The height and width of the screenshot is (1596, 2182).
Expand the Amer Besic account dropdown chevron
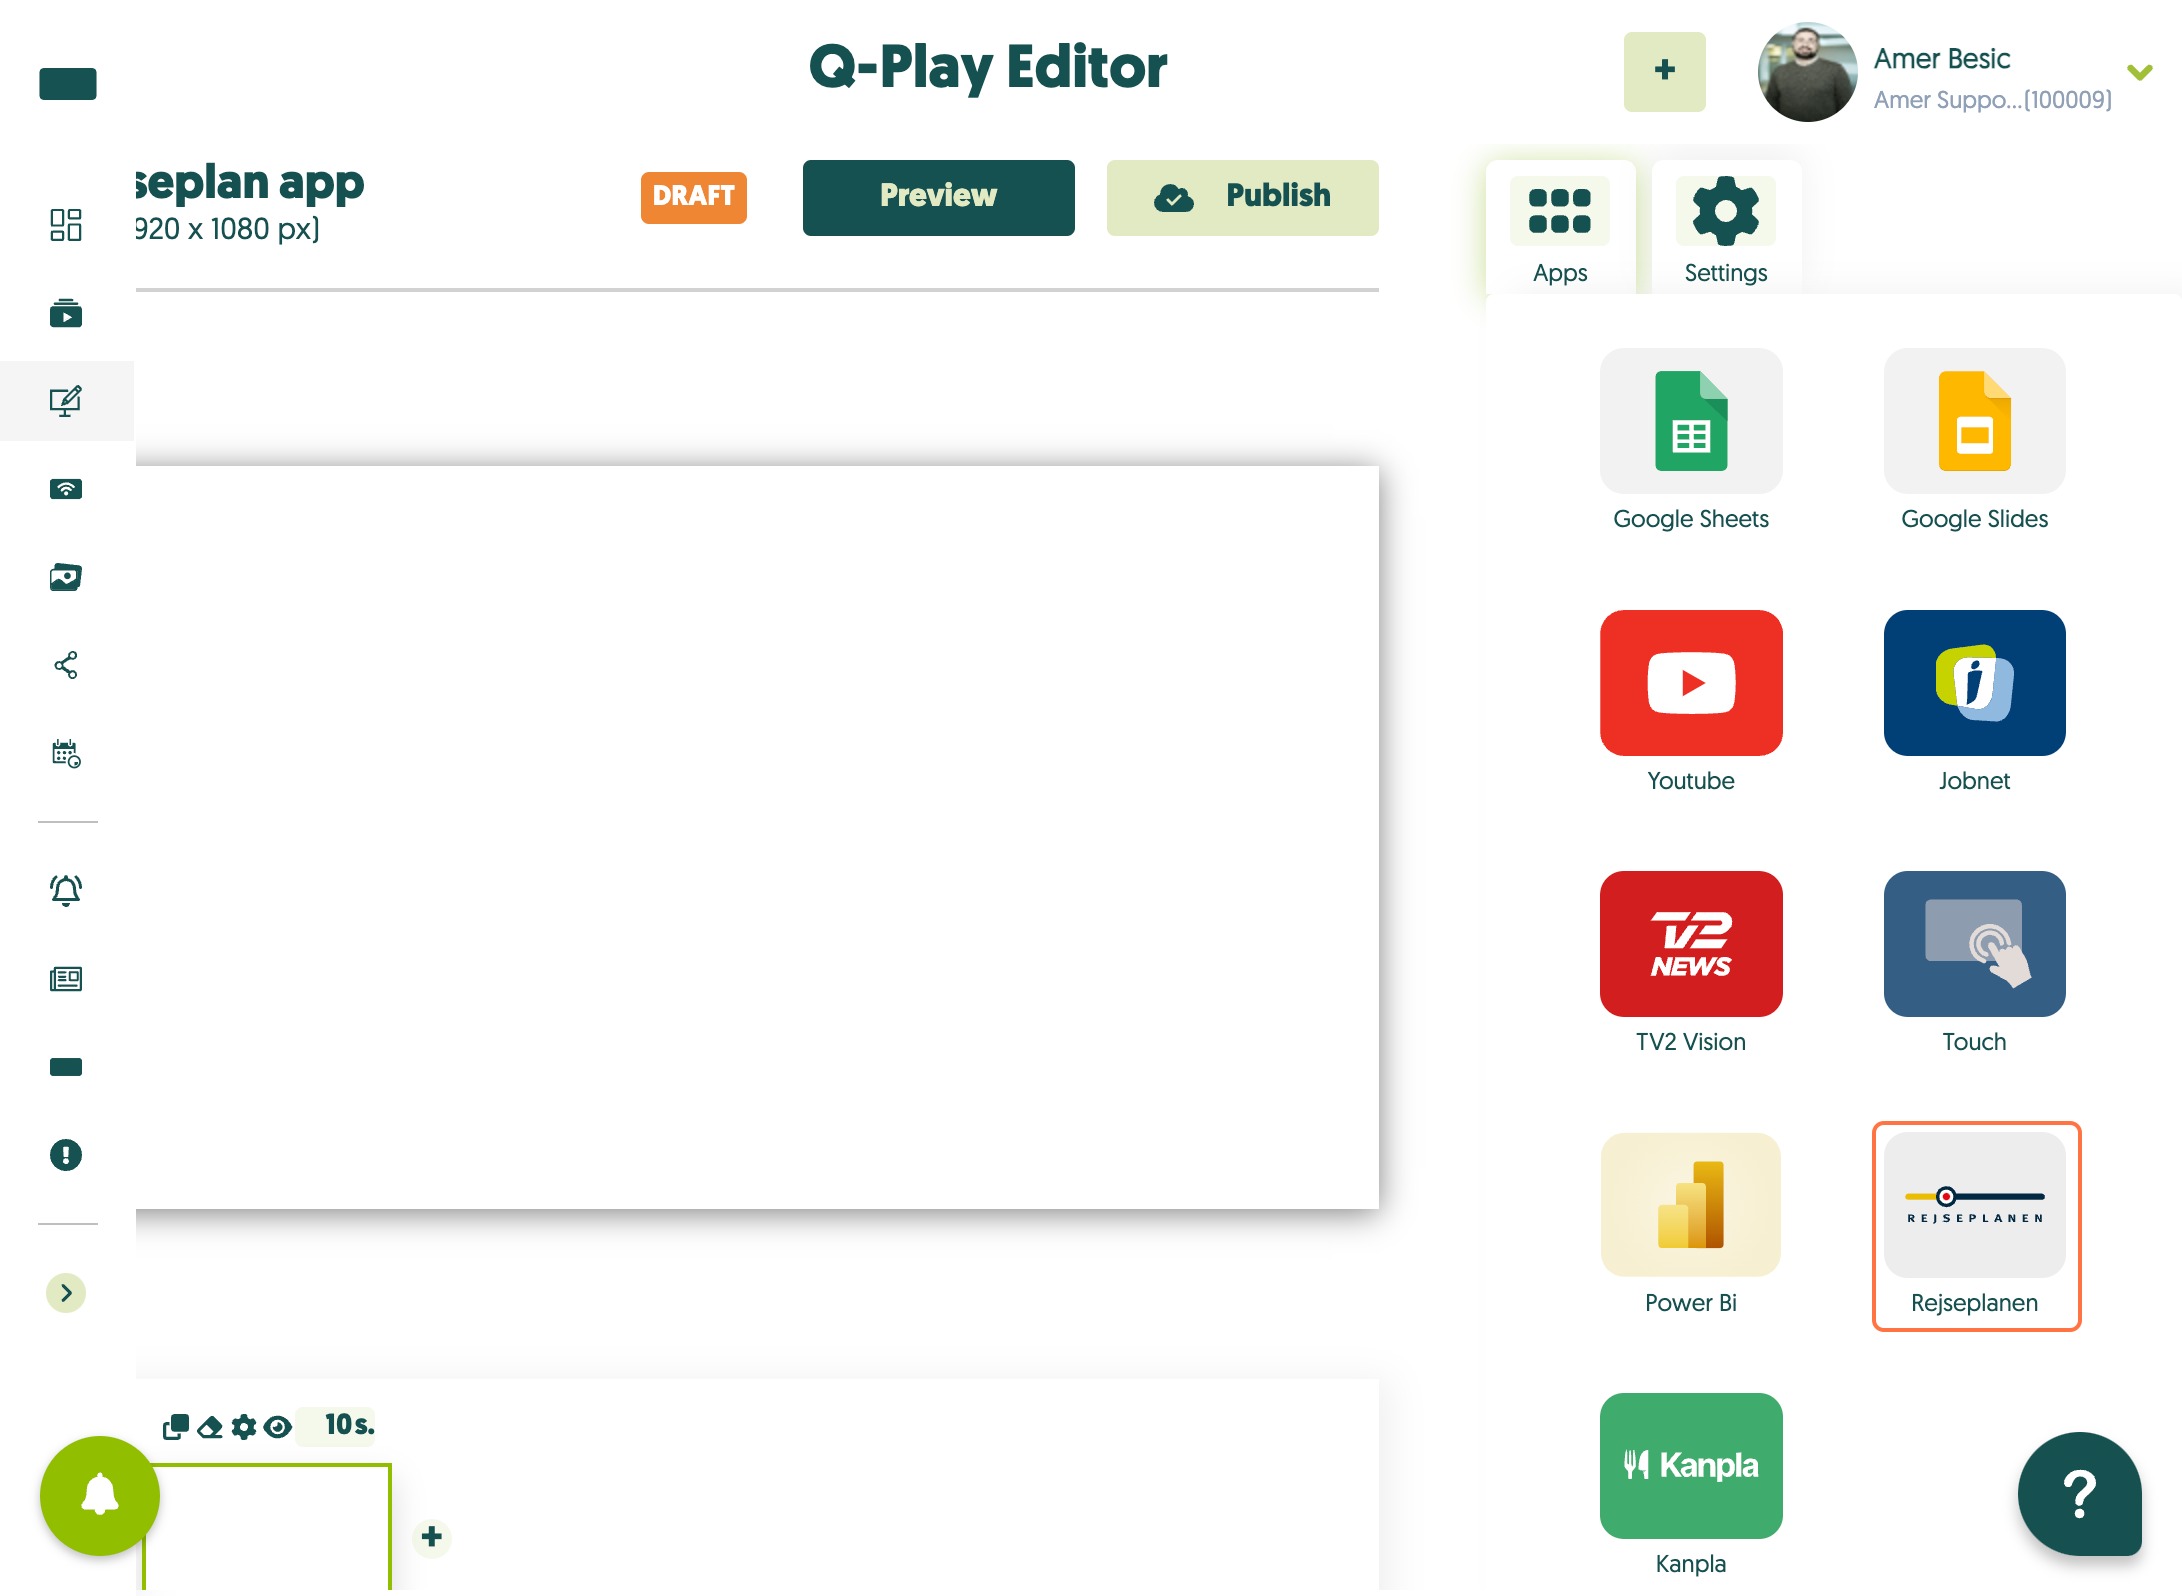point(2139,72)
